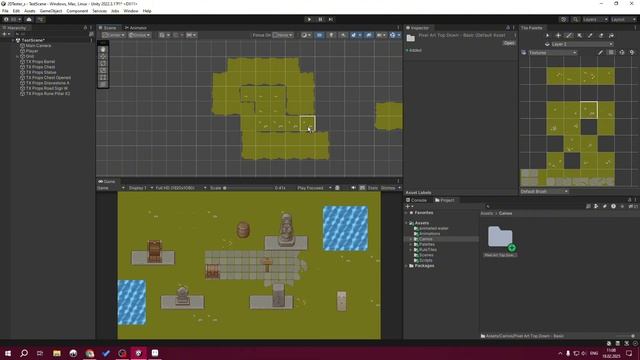This screenshot has width=640, height=360.
Task: Open Windows Start menu
Action: [x=8, y=353]
